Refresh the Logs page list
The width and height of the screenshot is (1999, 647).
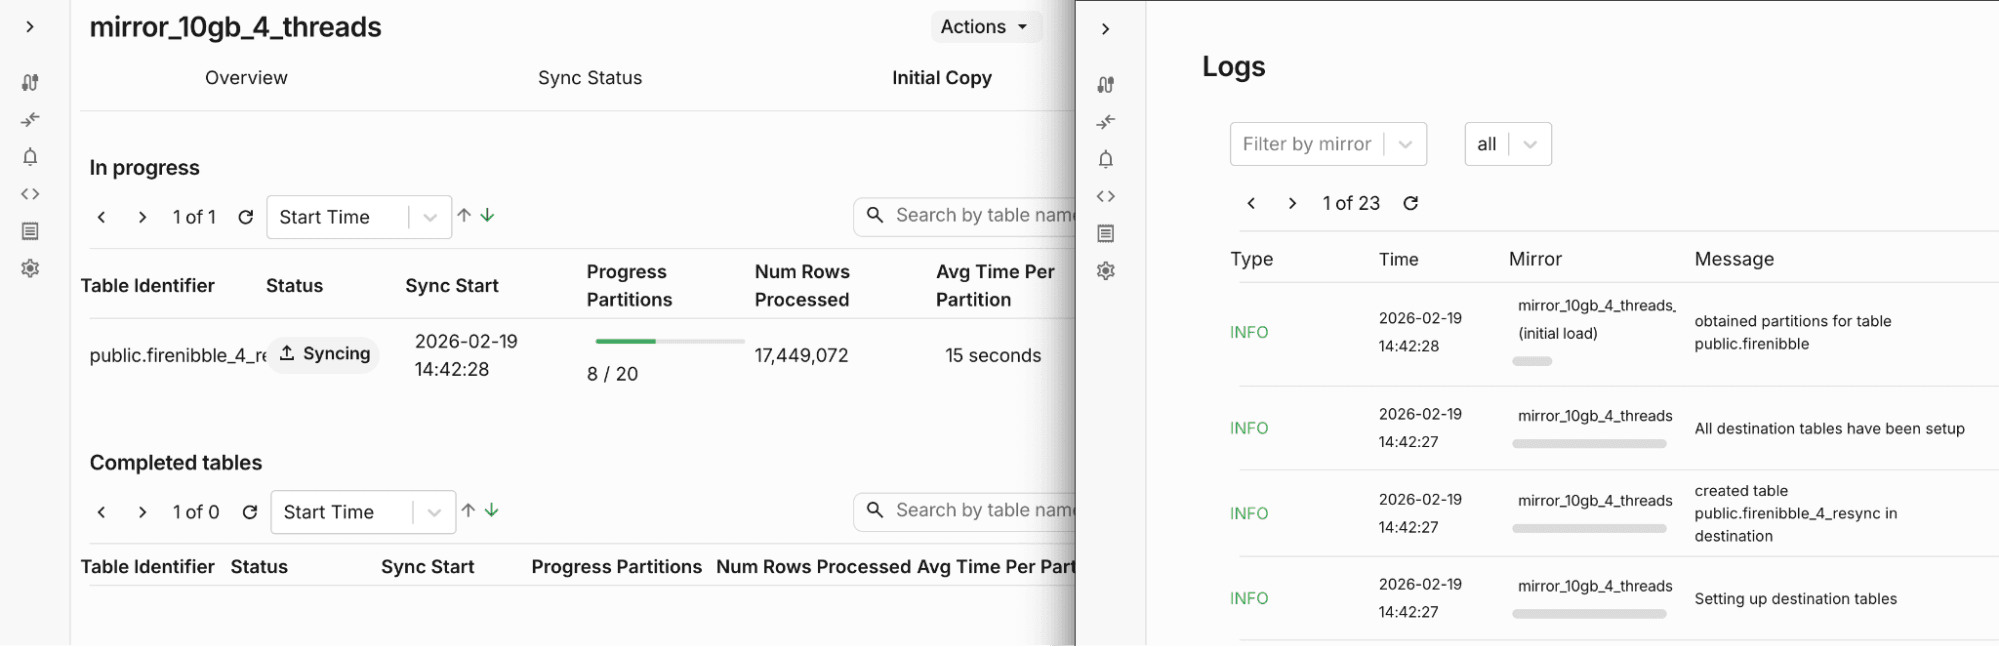point(1410,203)
